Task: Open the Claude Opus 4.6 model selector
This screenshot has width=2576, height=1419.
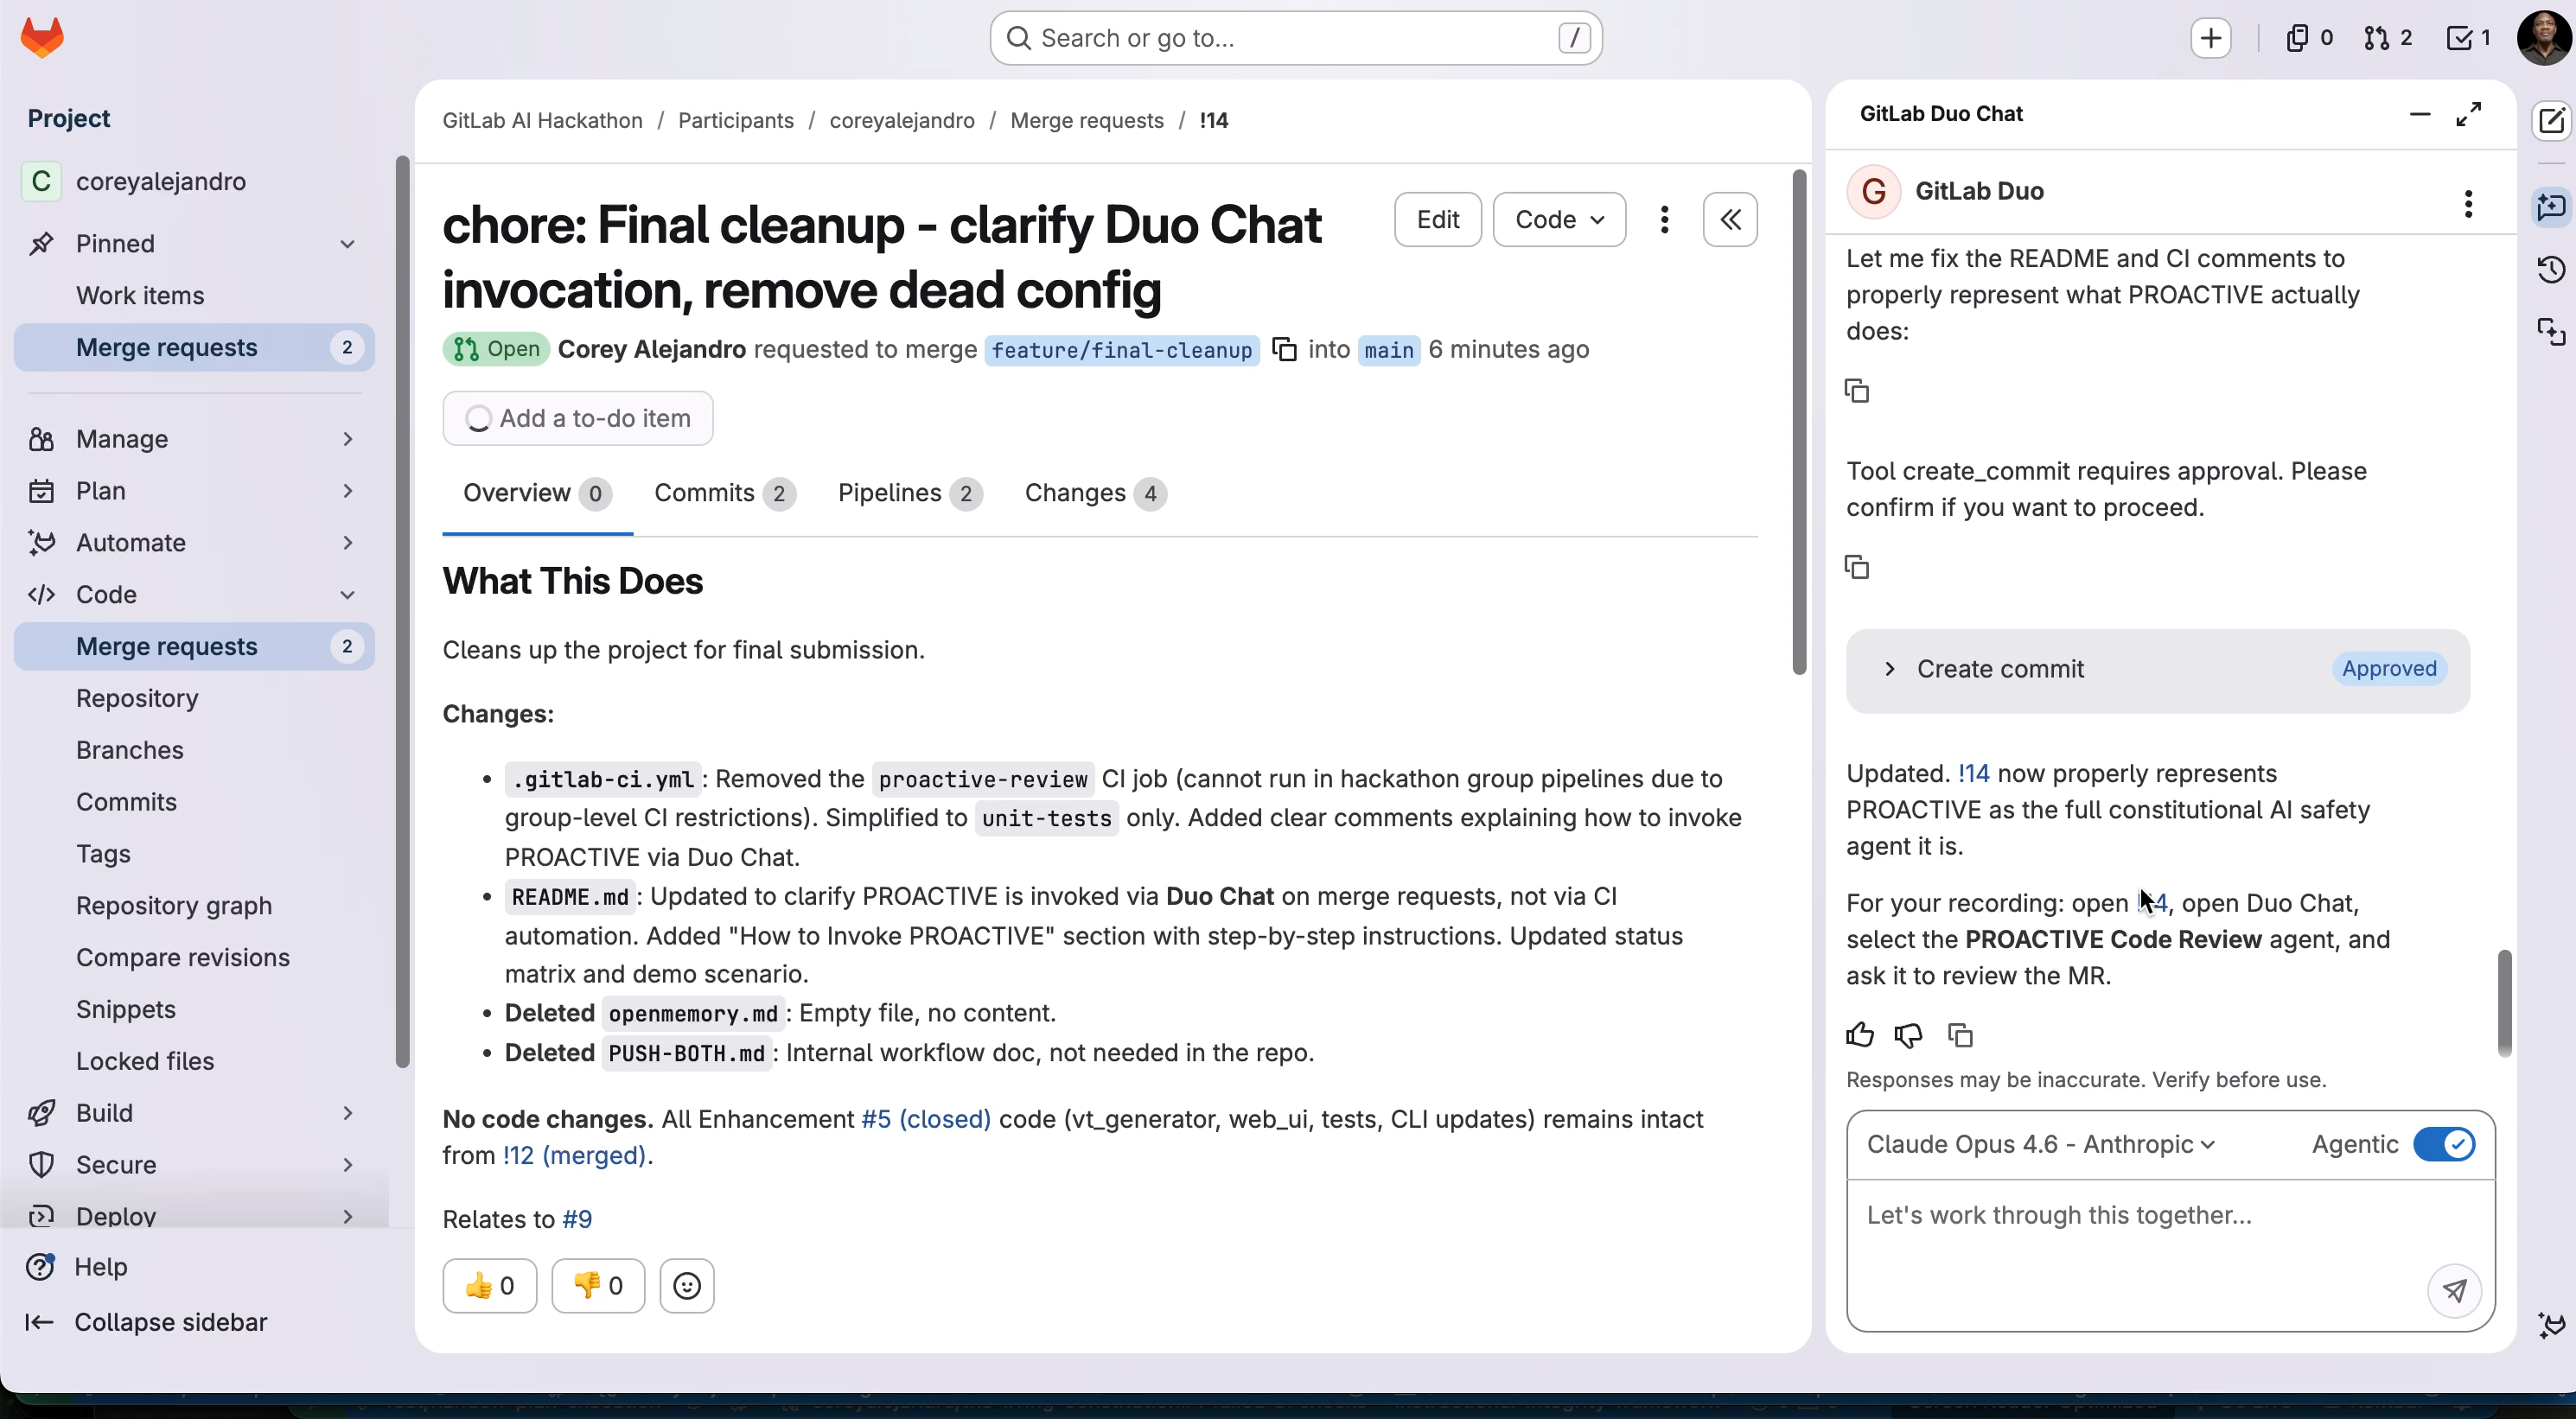Action: tap(2040, 1144)
